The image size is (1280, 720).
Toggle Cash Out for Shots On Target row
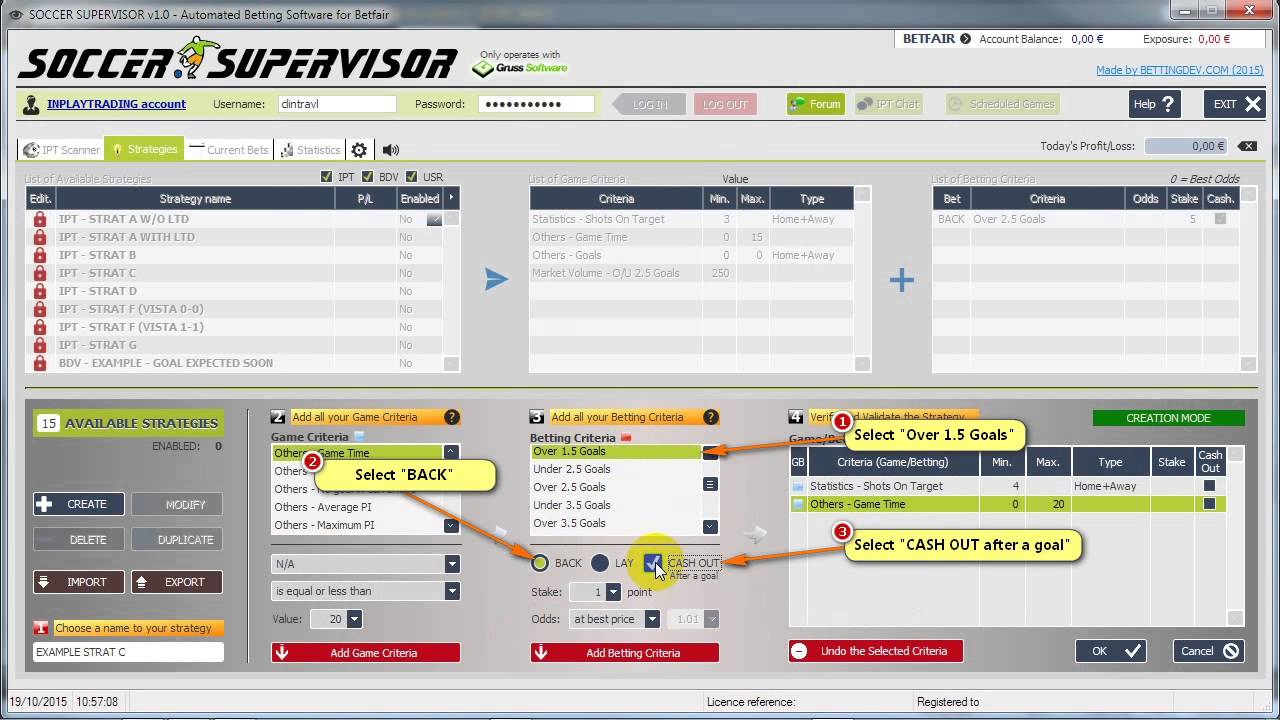point(1209,486)
